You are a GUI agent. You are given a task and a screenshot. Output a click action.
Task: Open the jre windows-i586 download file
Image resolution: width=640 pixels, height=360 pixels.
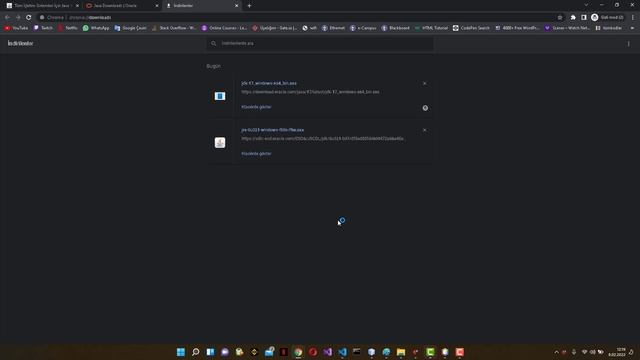point(273,130)
